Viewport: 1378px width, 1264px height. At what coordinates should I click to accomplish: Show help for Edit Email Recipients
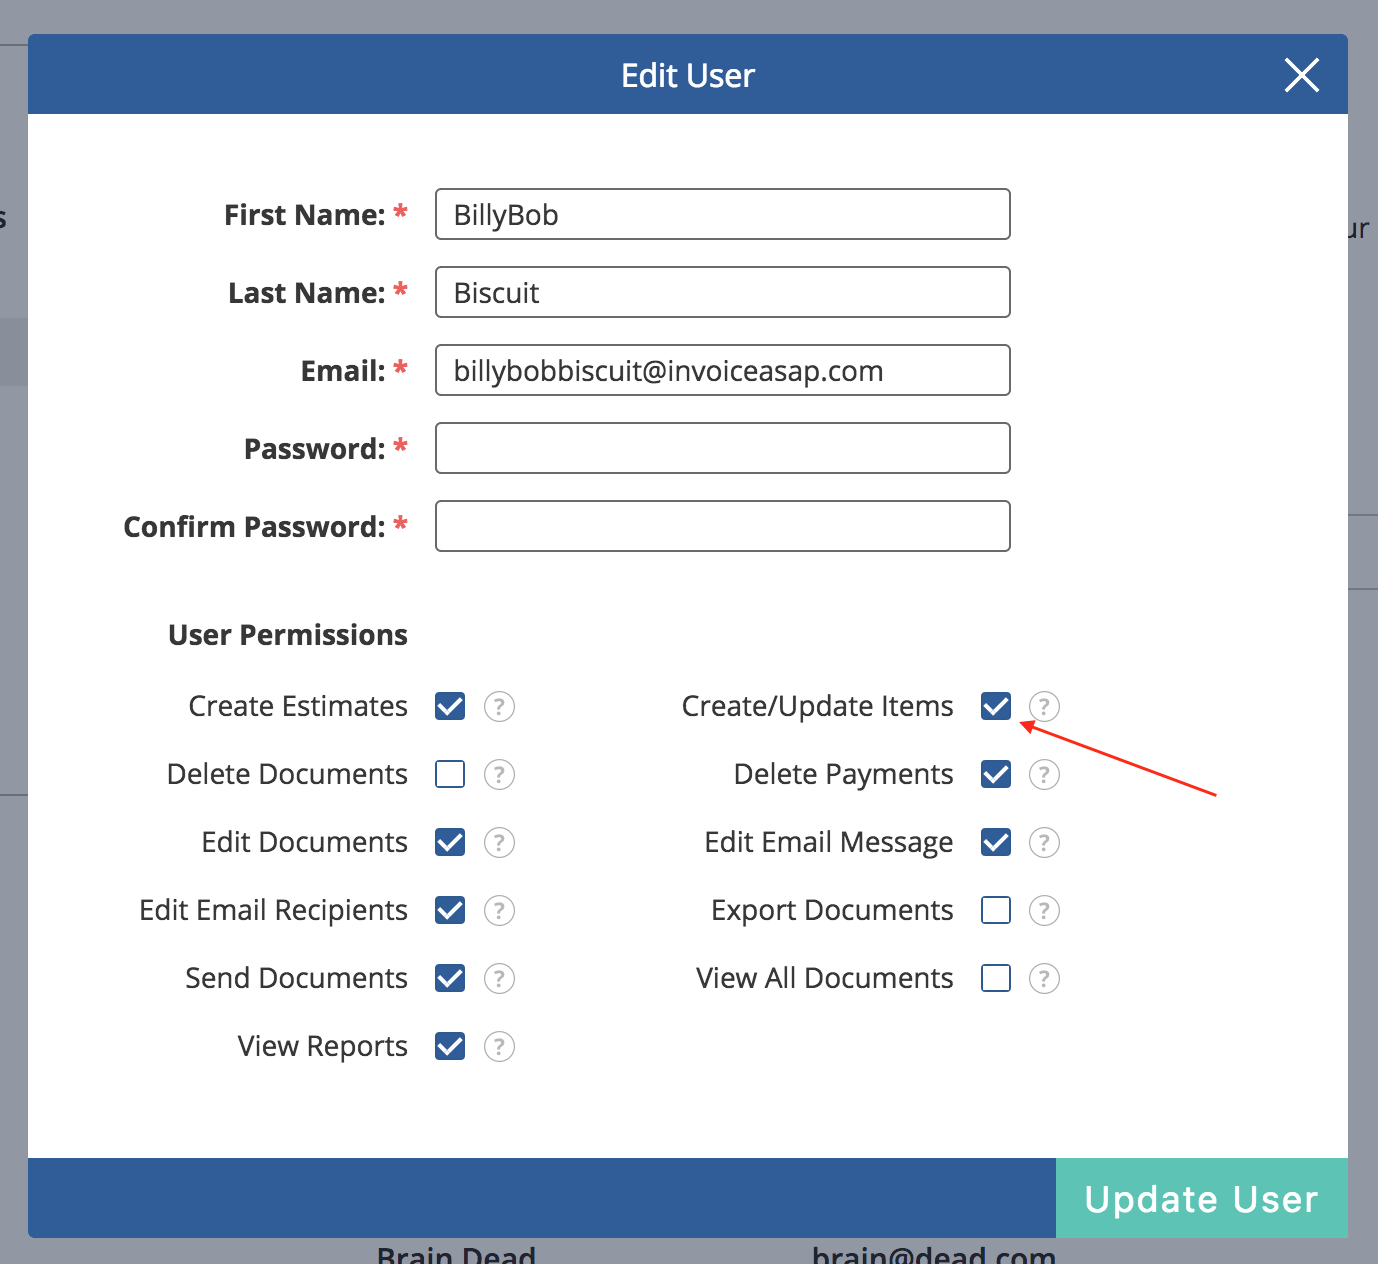coord(499,911)
